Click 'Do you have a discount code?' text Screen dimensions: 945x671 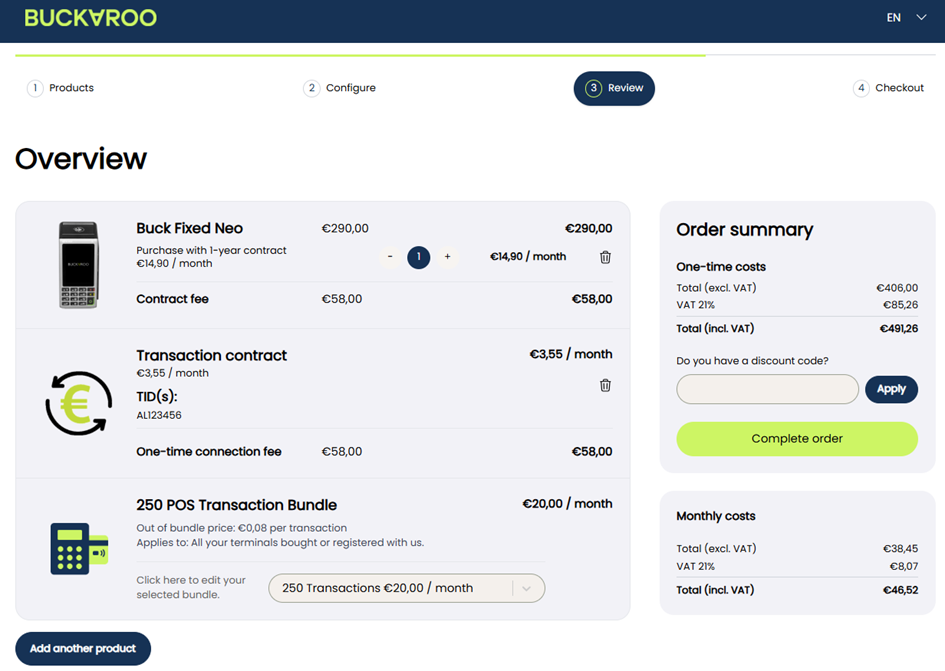click(752, 361)
